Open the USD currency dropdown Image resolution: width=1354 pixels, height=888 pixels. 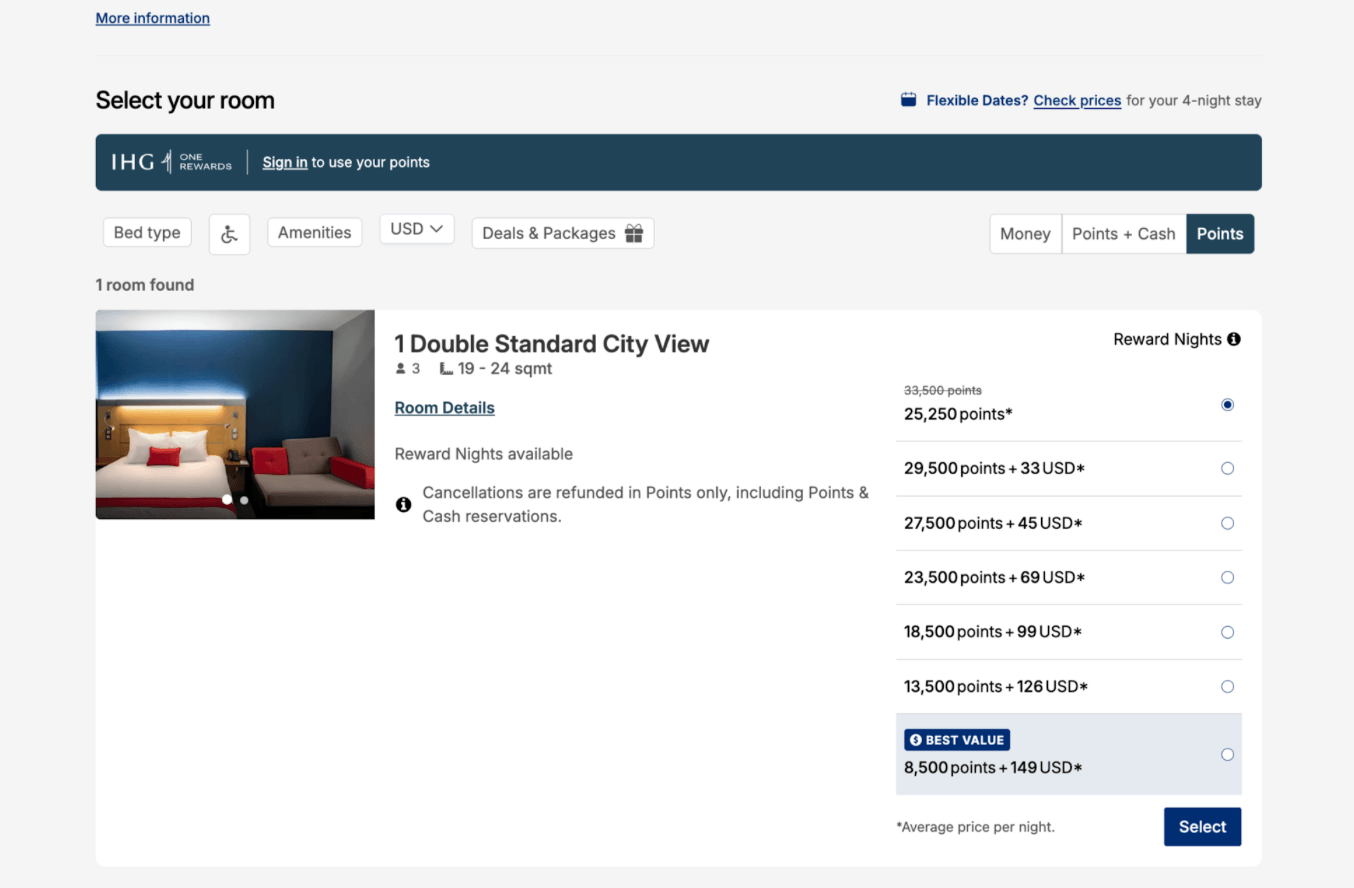[417, 229]
